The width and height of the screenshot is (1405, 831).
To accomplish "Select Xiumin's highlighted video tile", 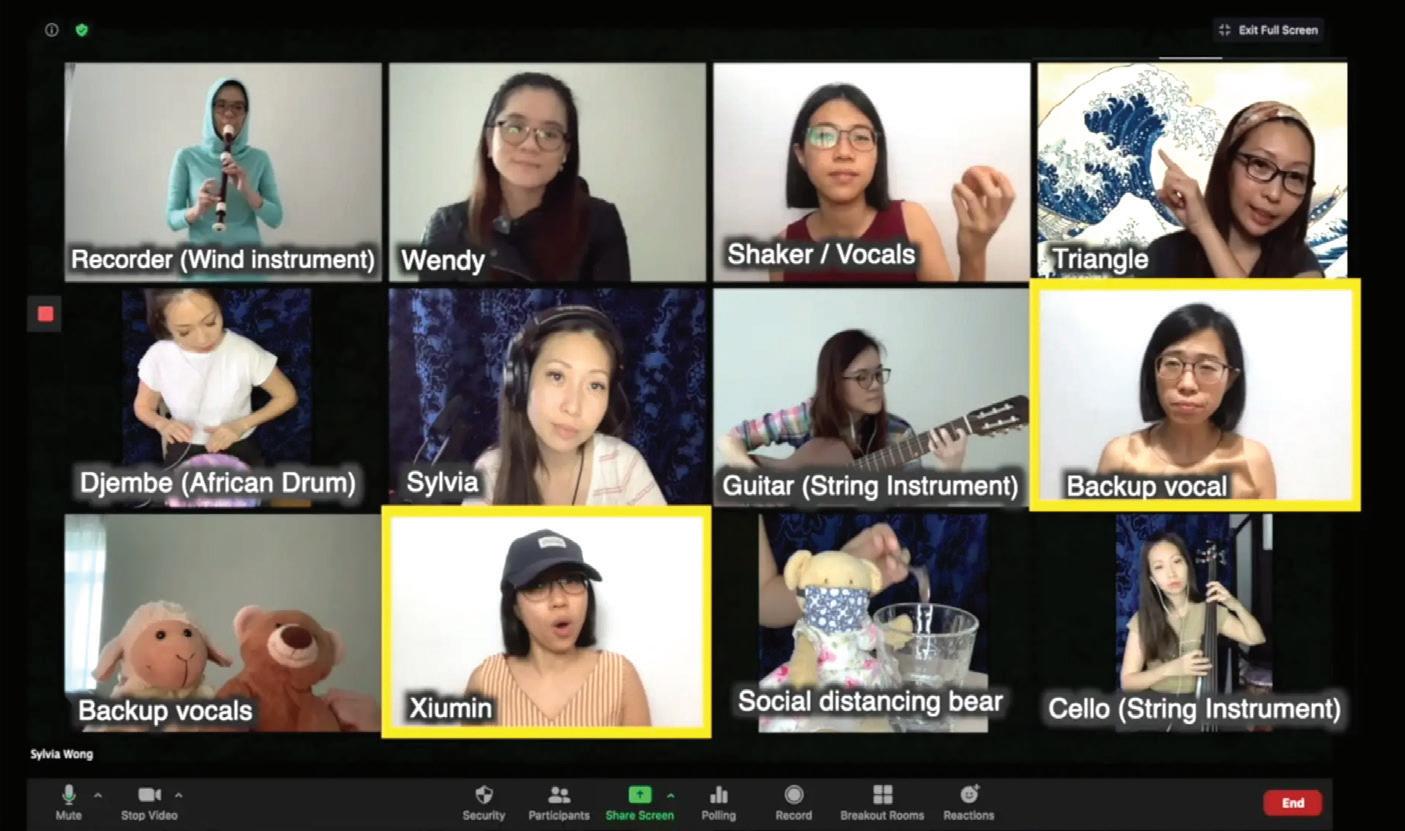I will click(547, 622).
